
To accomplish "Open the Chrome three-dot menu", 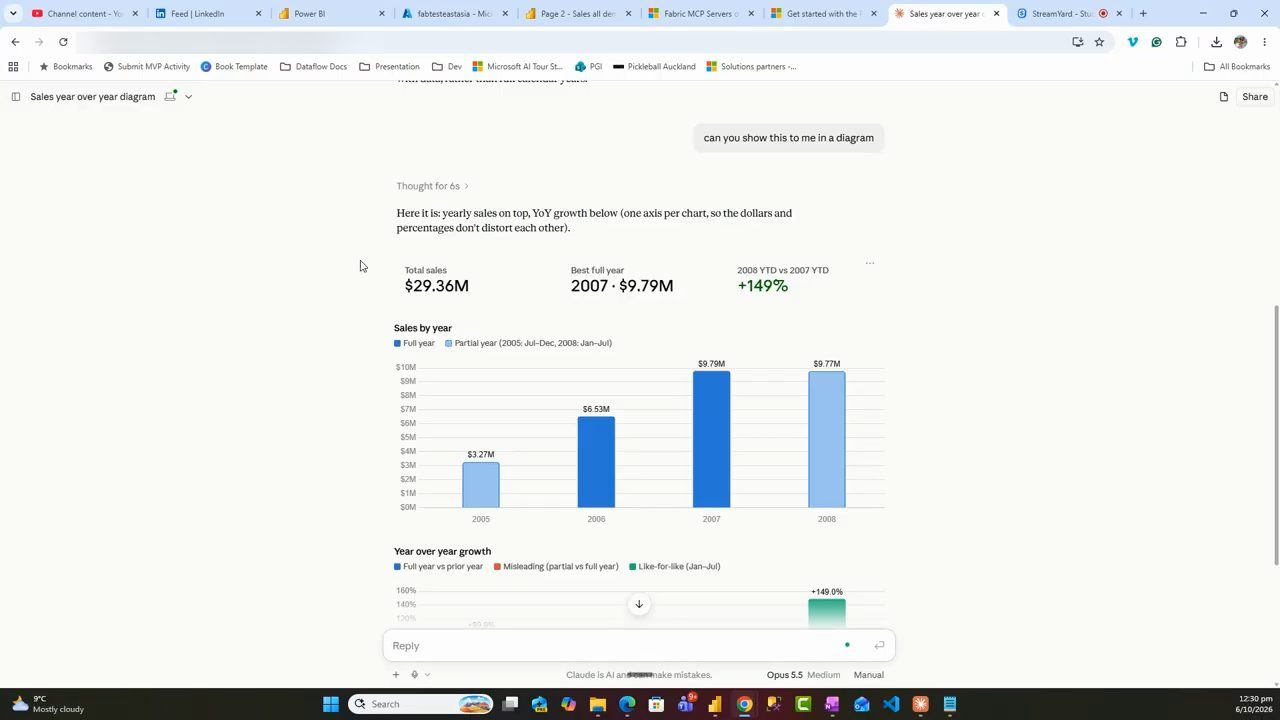I will [1265, 42].
